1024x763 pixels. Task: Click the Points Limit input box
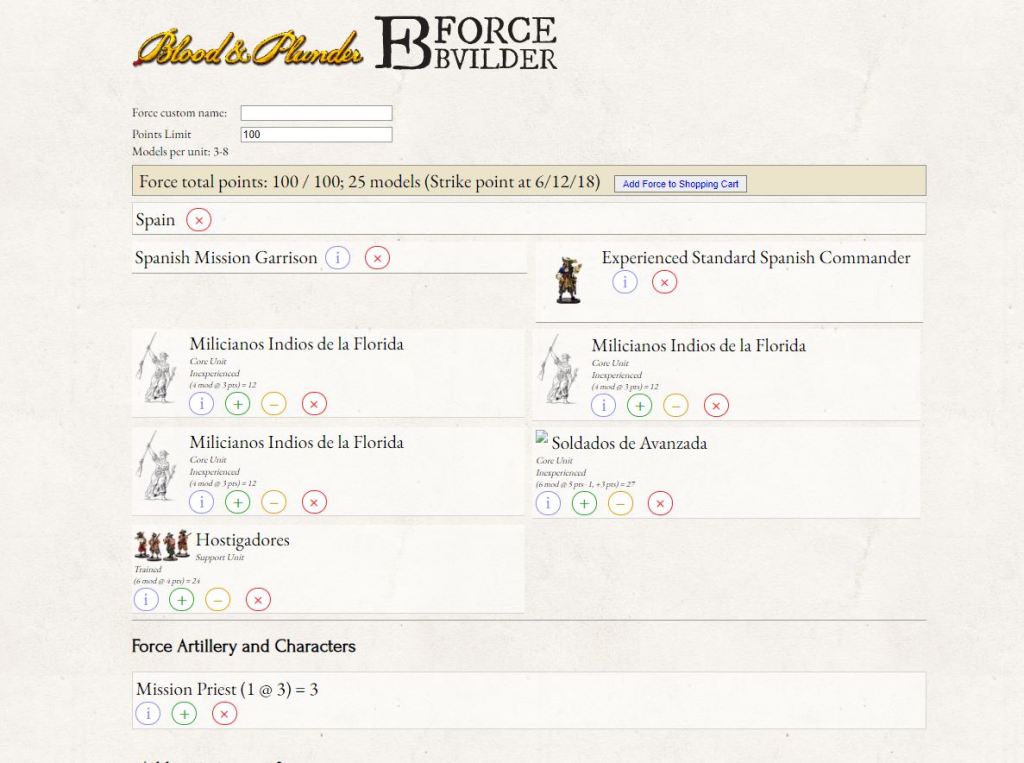316,134
